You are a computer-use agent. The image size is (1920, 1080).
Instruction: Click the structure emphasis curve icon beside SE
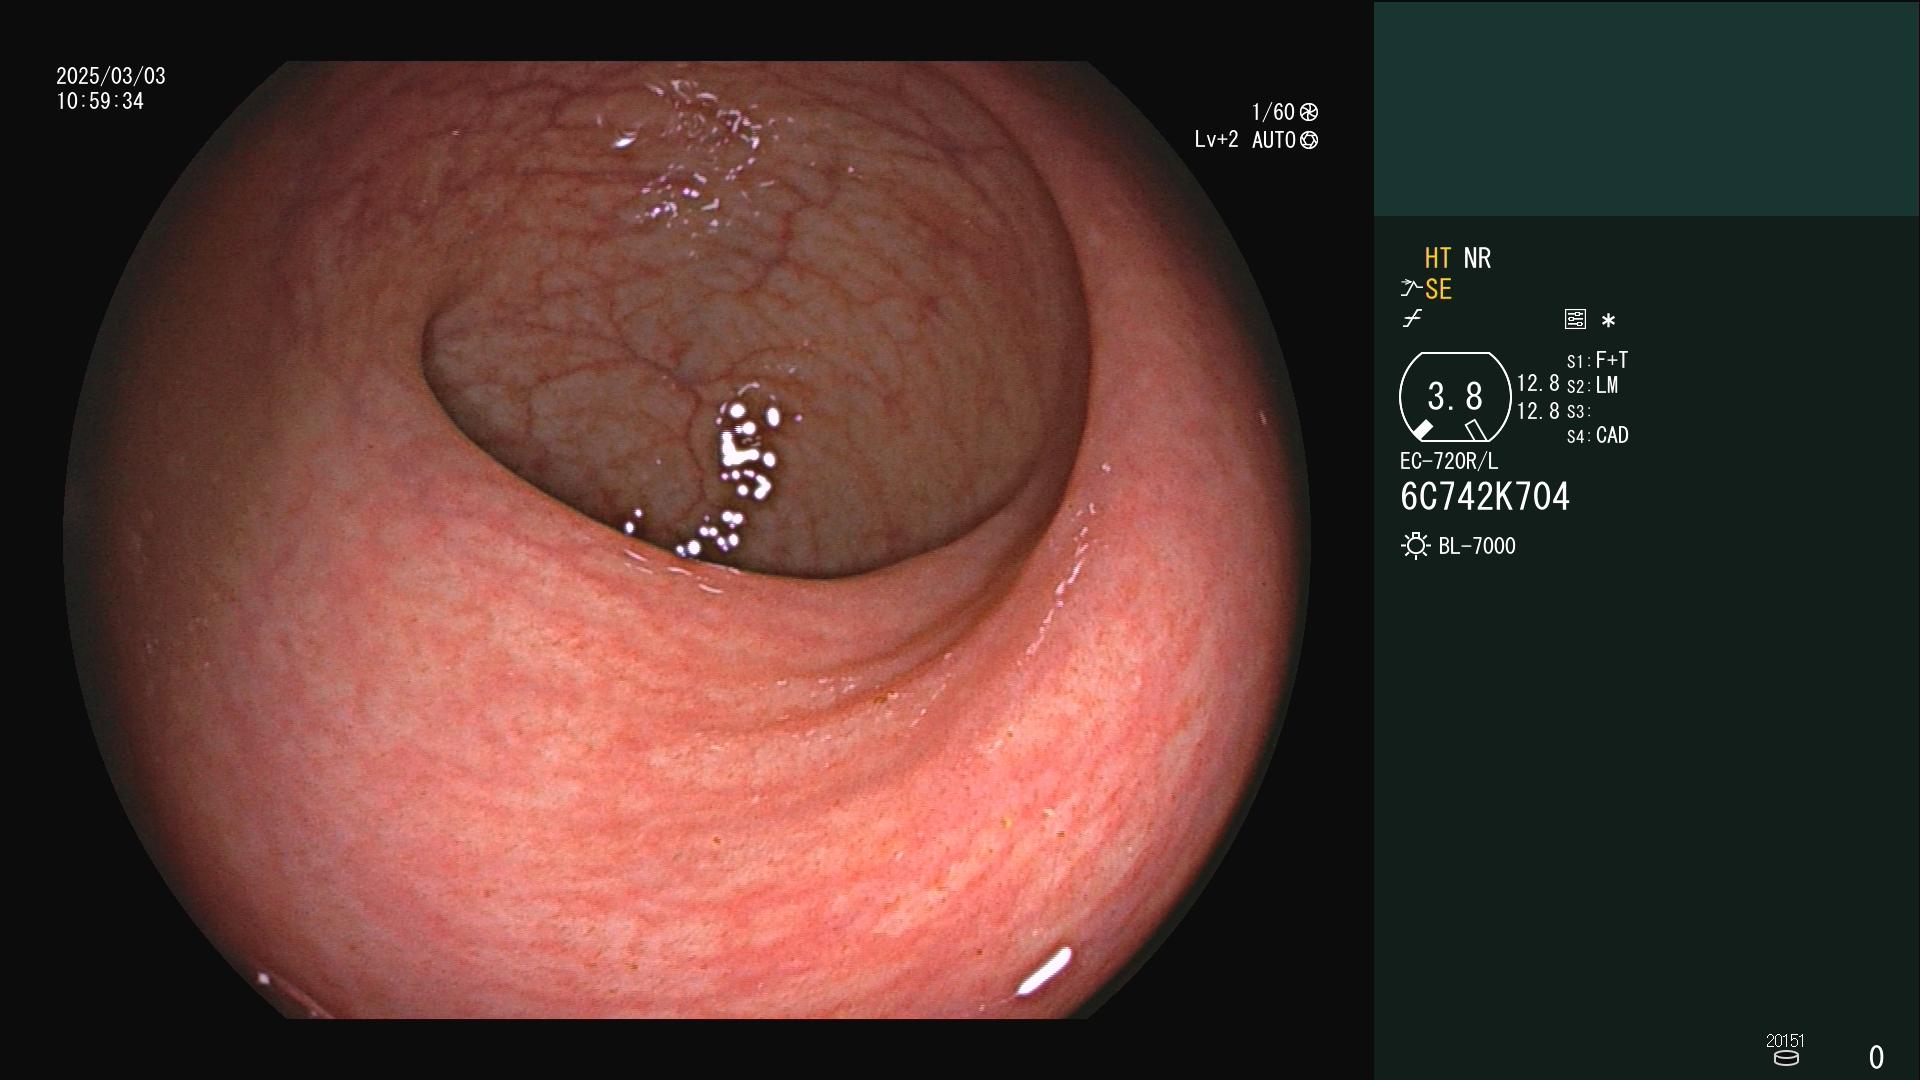tap(1411, 289)
